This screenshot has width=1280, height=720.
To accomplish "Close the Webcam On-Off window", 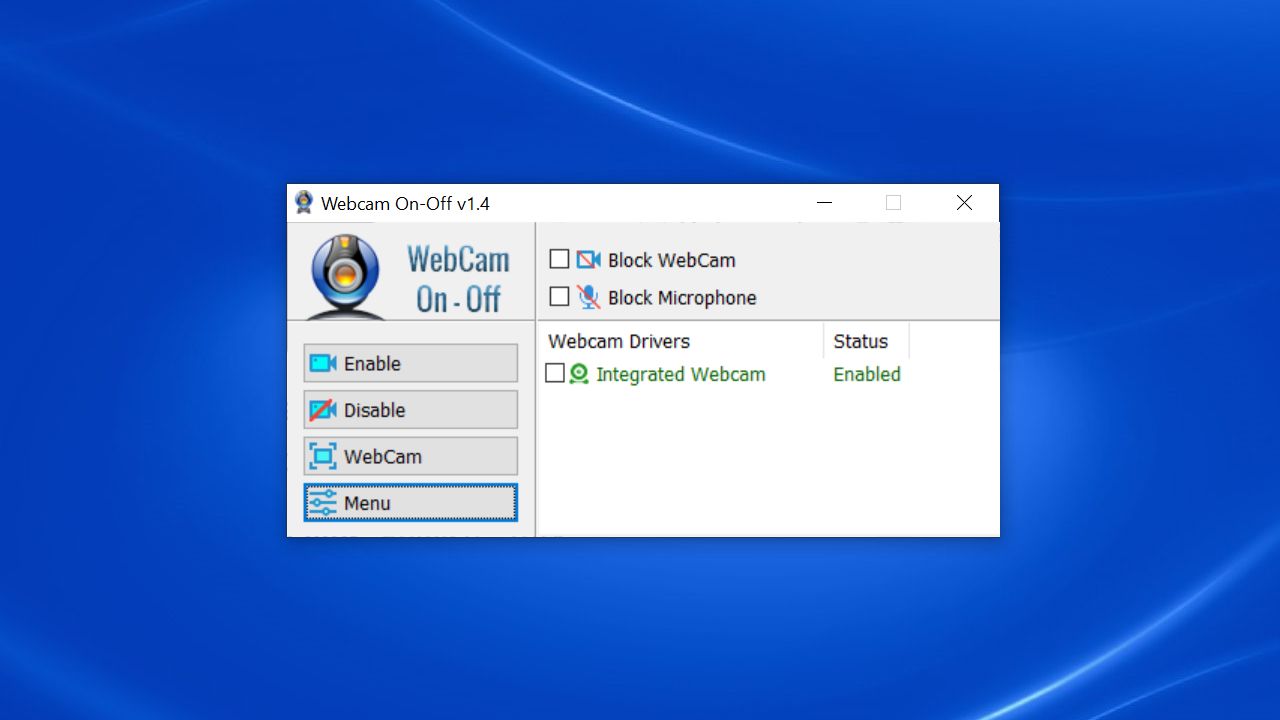I will click(964, 203).
